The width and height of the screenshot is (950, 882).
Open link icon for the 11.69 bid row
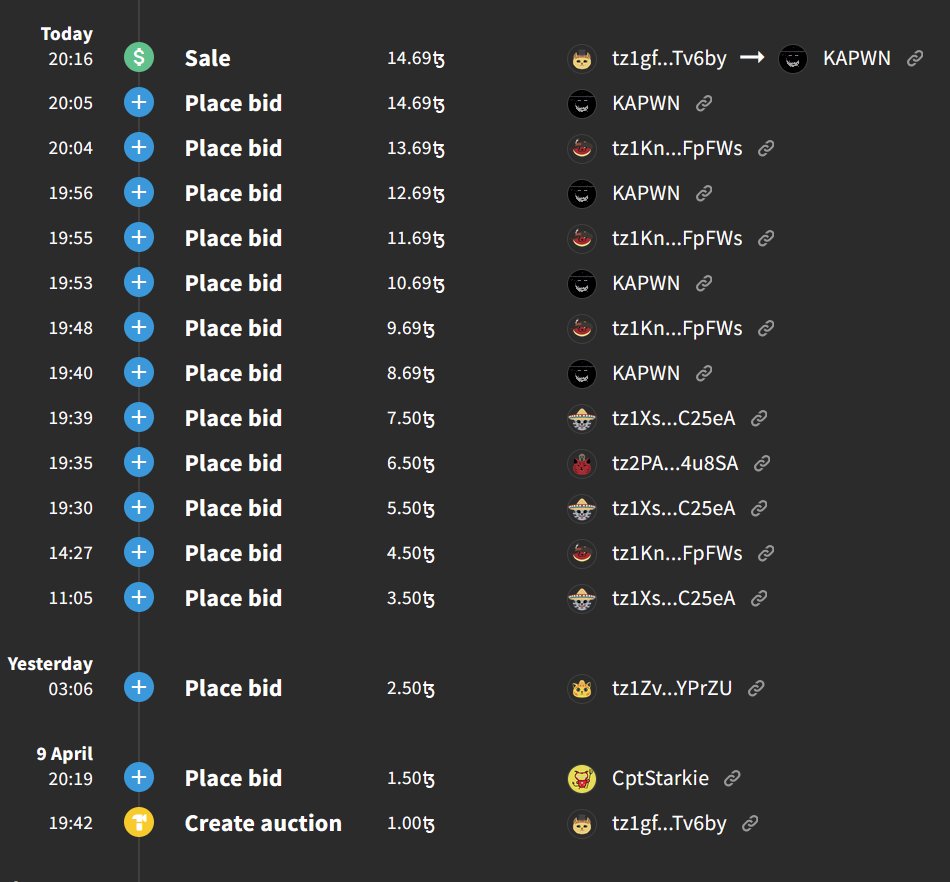point(766,238)
